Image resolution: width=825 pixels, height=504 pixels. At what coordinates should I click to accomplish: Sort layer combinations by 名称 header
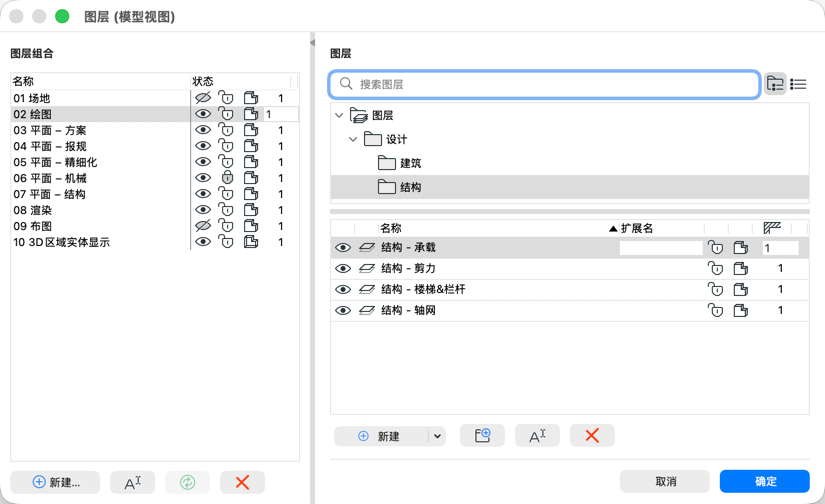23,81
